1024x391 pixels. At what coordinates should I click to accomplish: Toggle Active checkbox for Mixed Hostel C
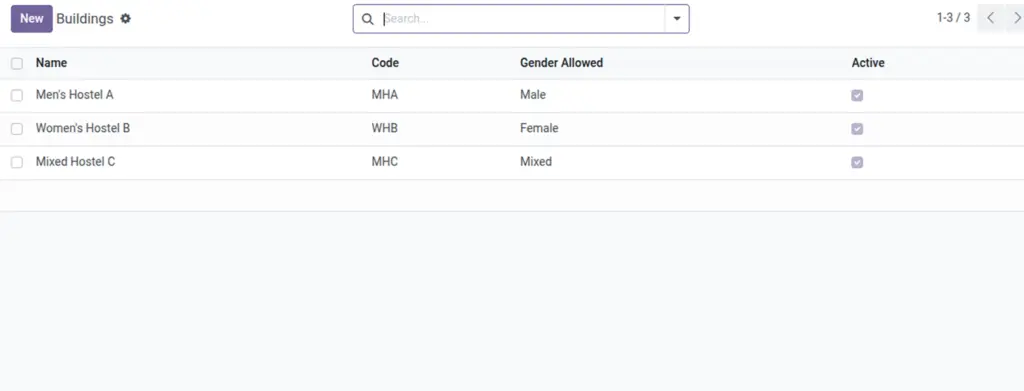pyautogui.click(x=857, y=162)
